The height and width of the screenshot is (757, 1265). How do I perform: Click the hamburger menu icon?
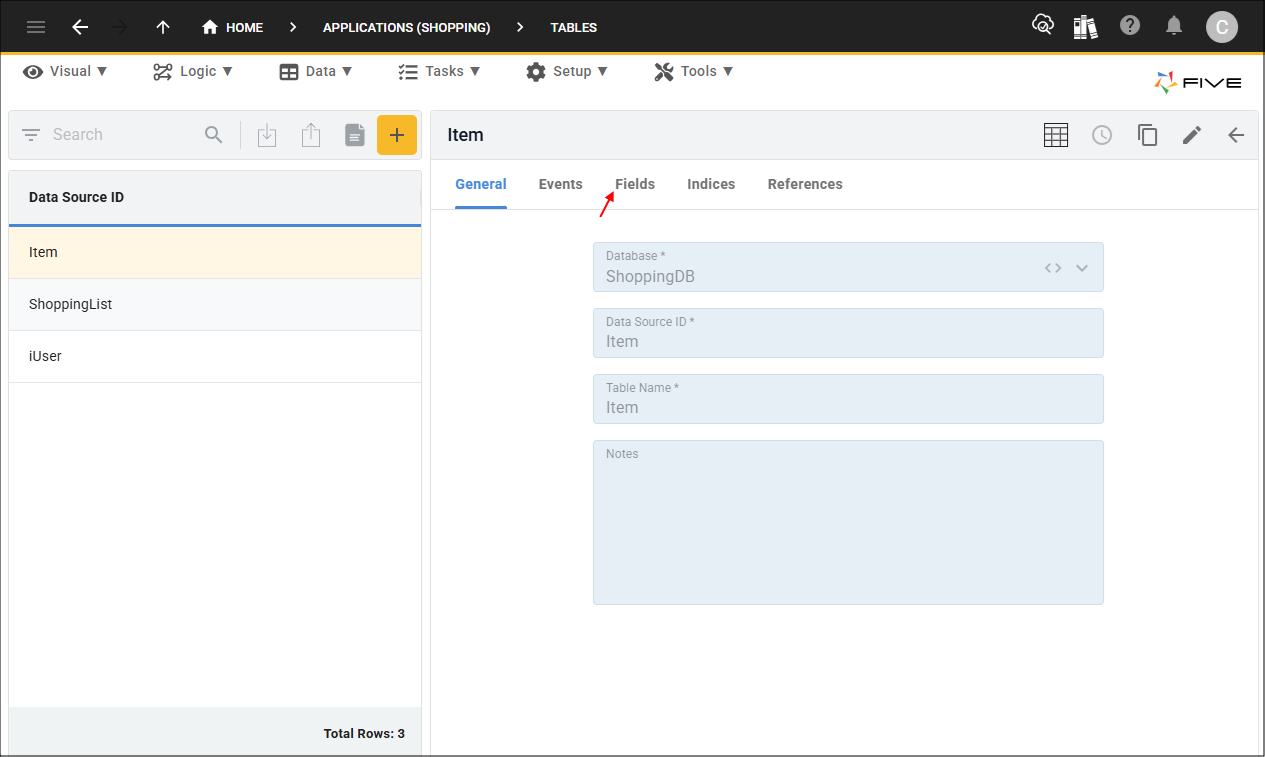[x=36, y=27]
